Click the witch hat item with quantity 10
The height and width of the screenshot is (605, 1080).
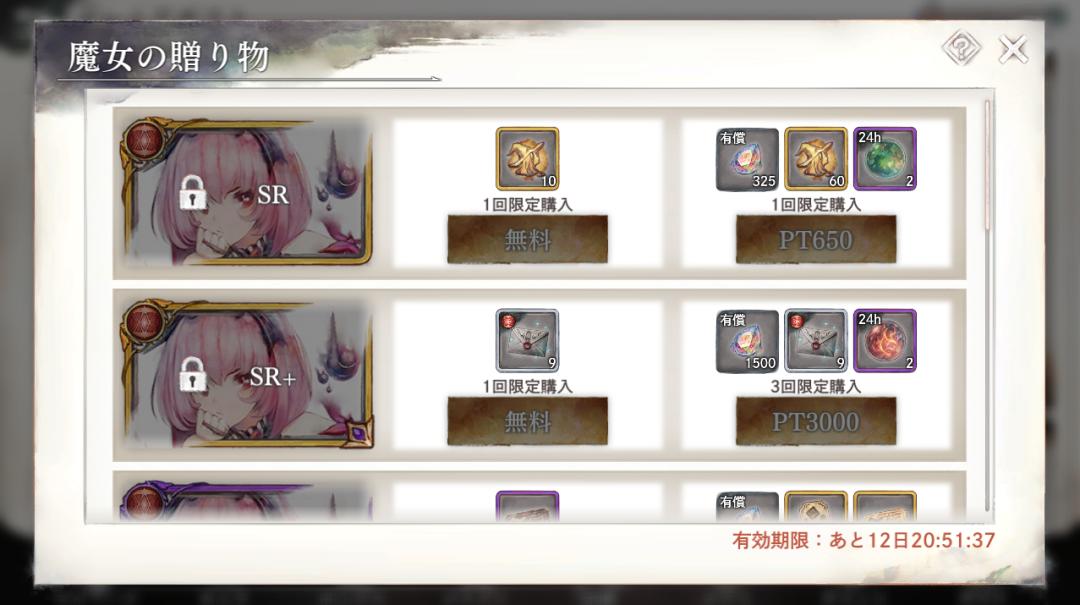527,159
